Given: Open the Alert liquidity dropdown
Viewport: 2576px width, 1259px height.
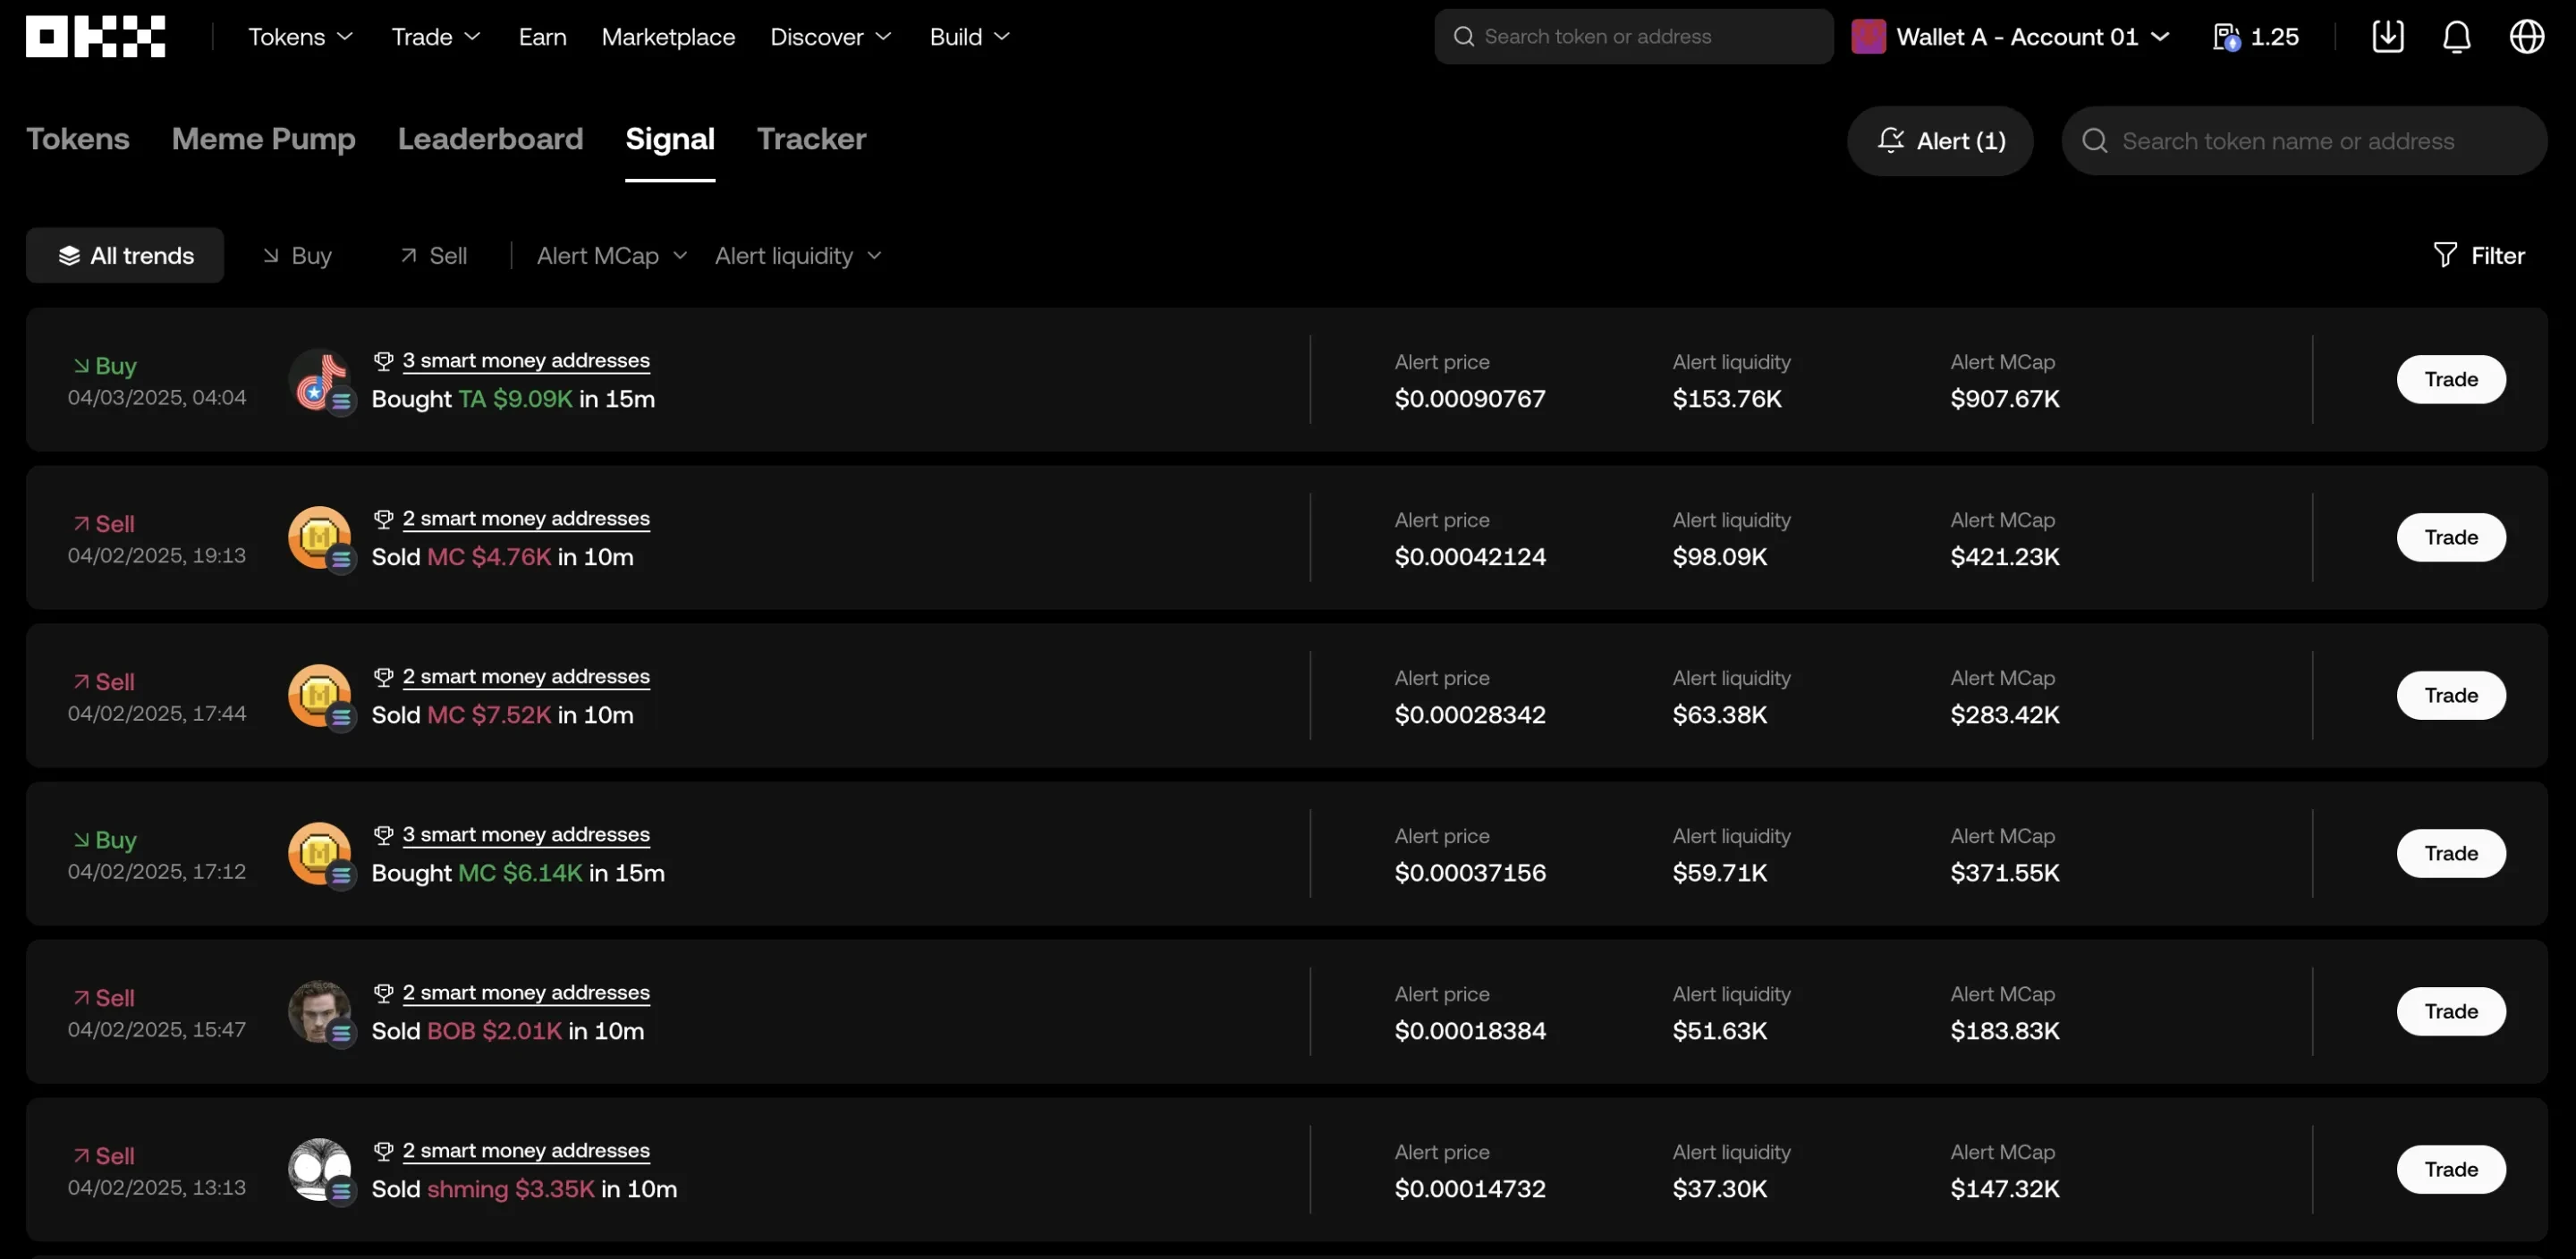Looking at the screenshot, I should tap(798, 256).
